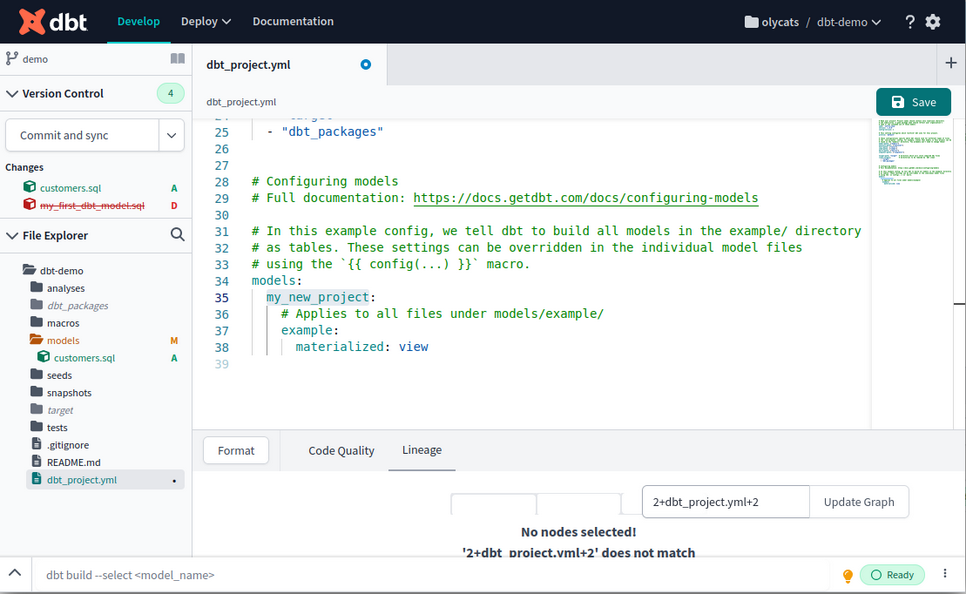Click the code minimap preview
The image size is (966, 595).
pyautogui.click(x=914, y=152)
